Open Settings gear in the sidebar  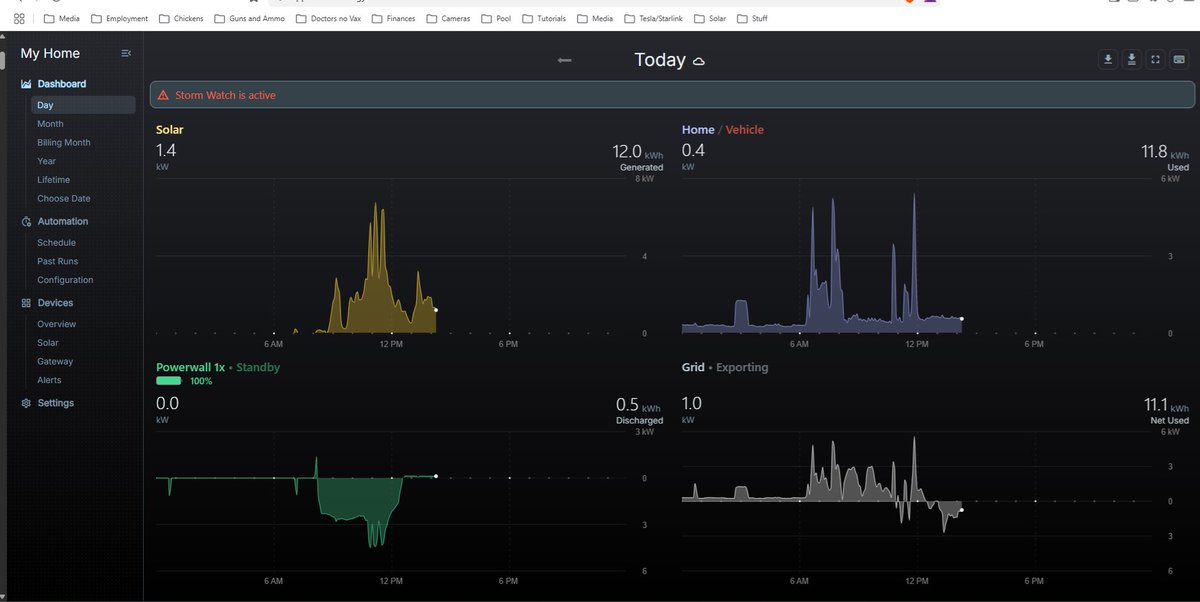pos(26,403)
